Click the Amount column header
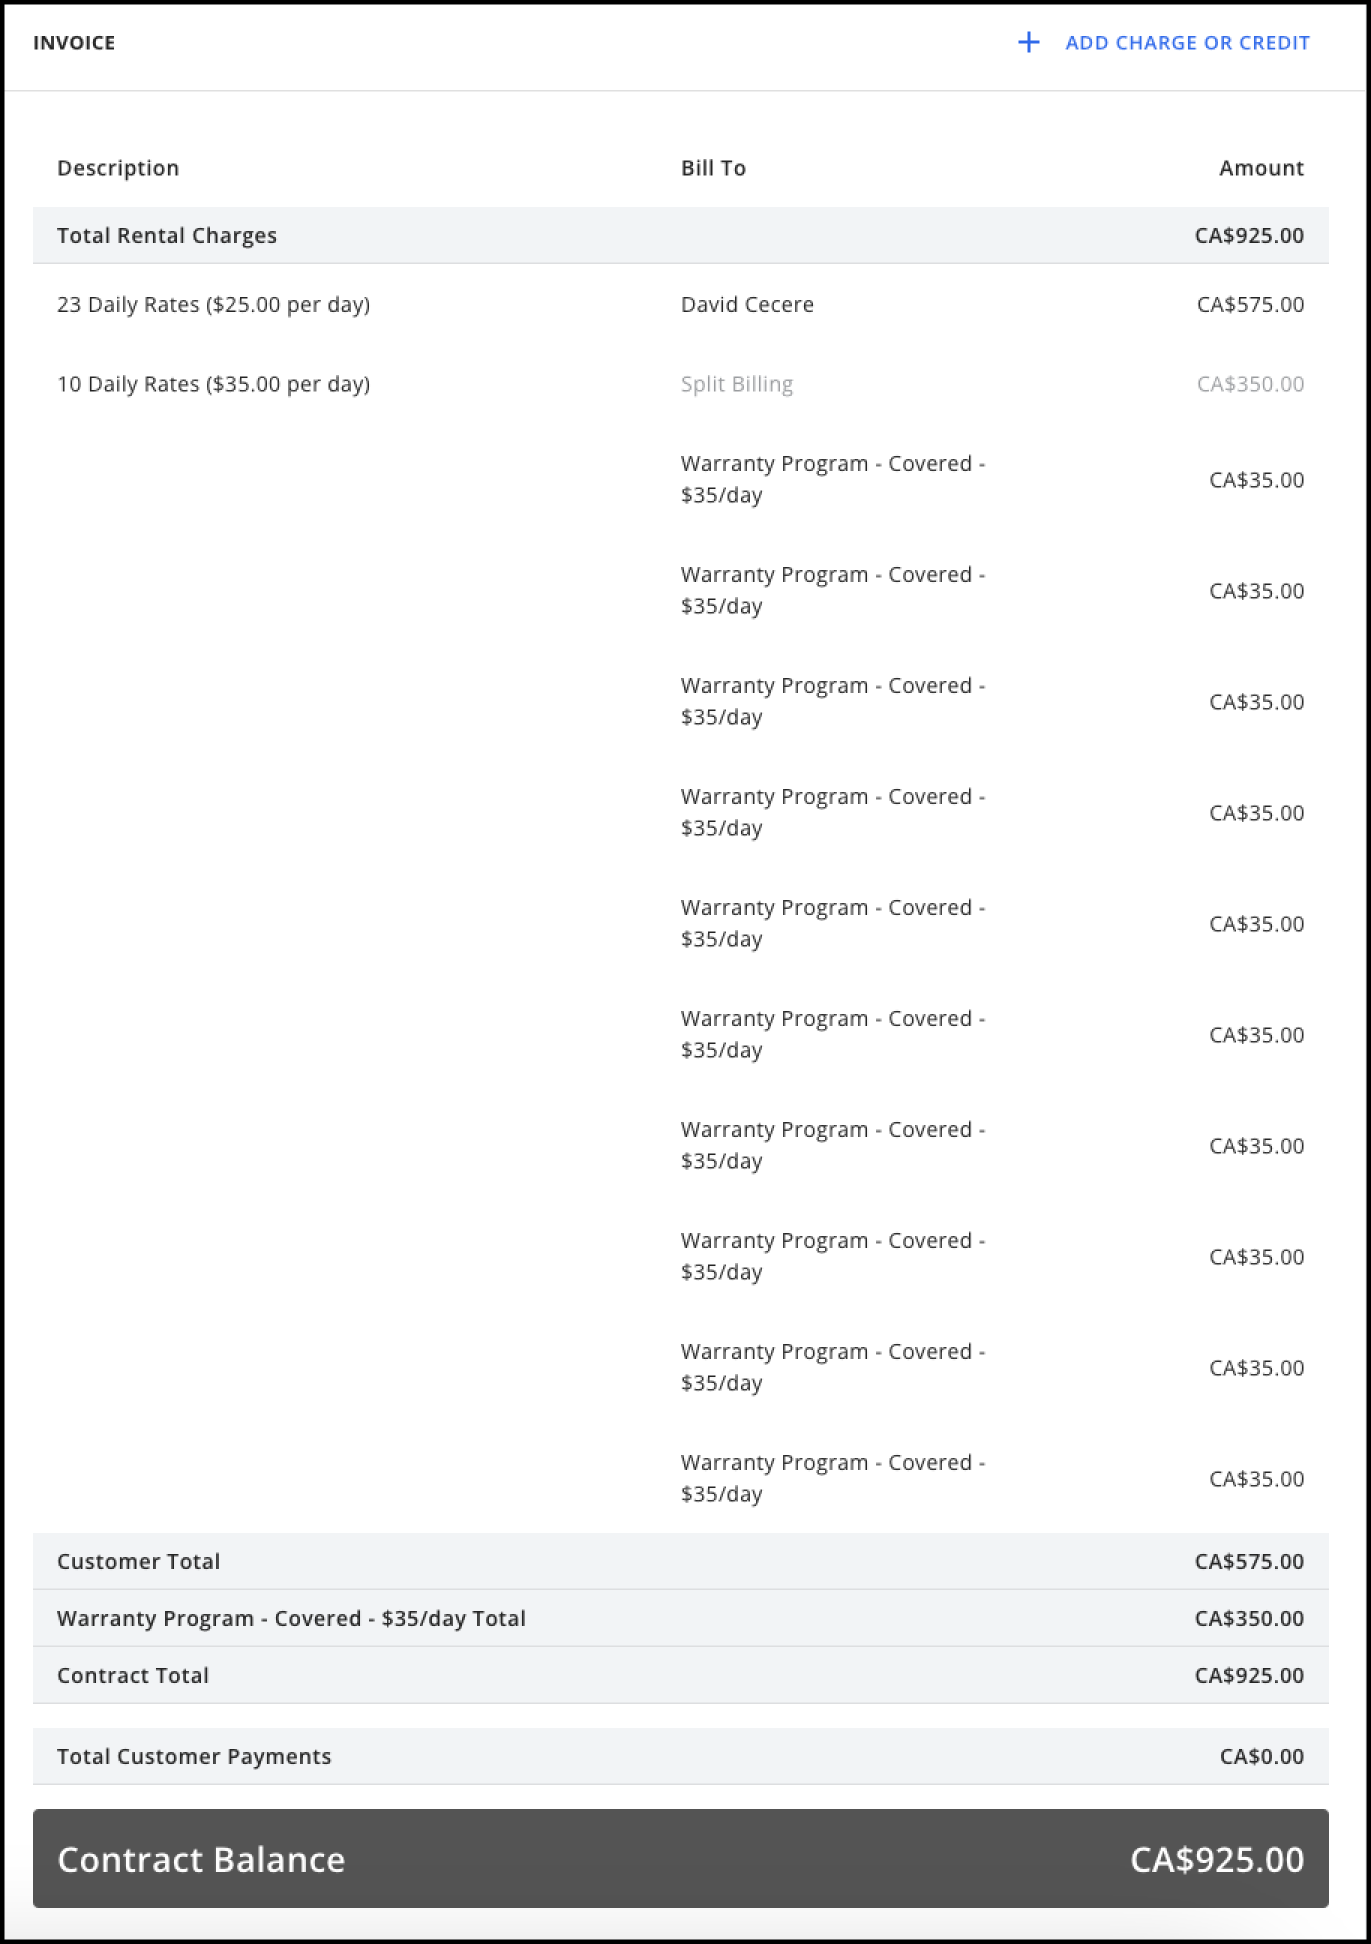 point(1261,168)
